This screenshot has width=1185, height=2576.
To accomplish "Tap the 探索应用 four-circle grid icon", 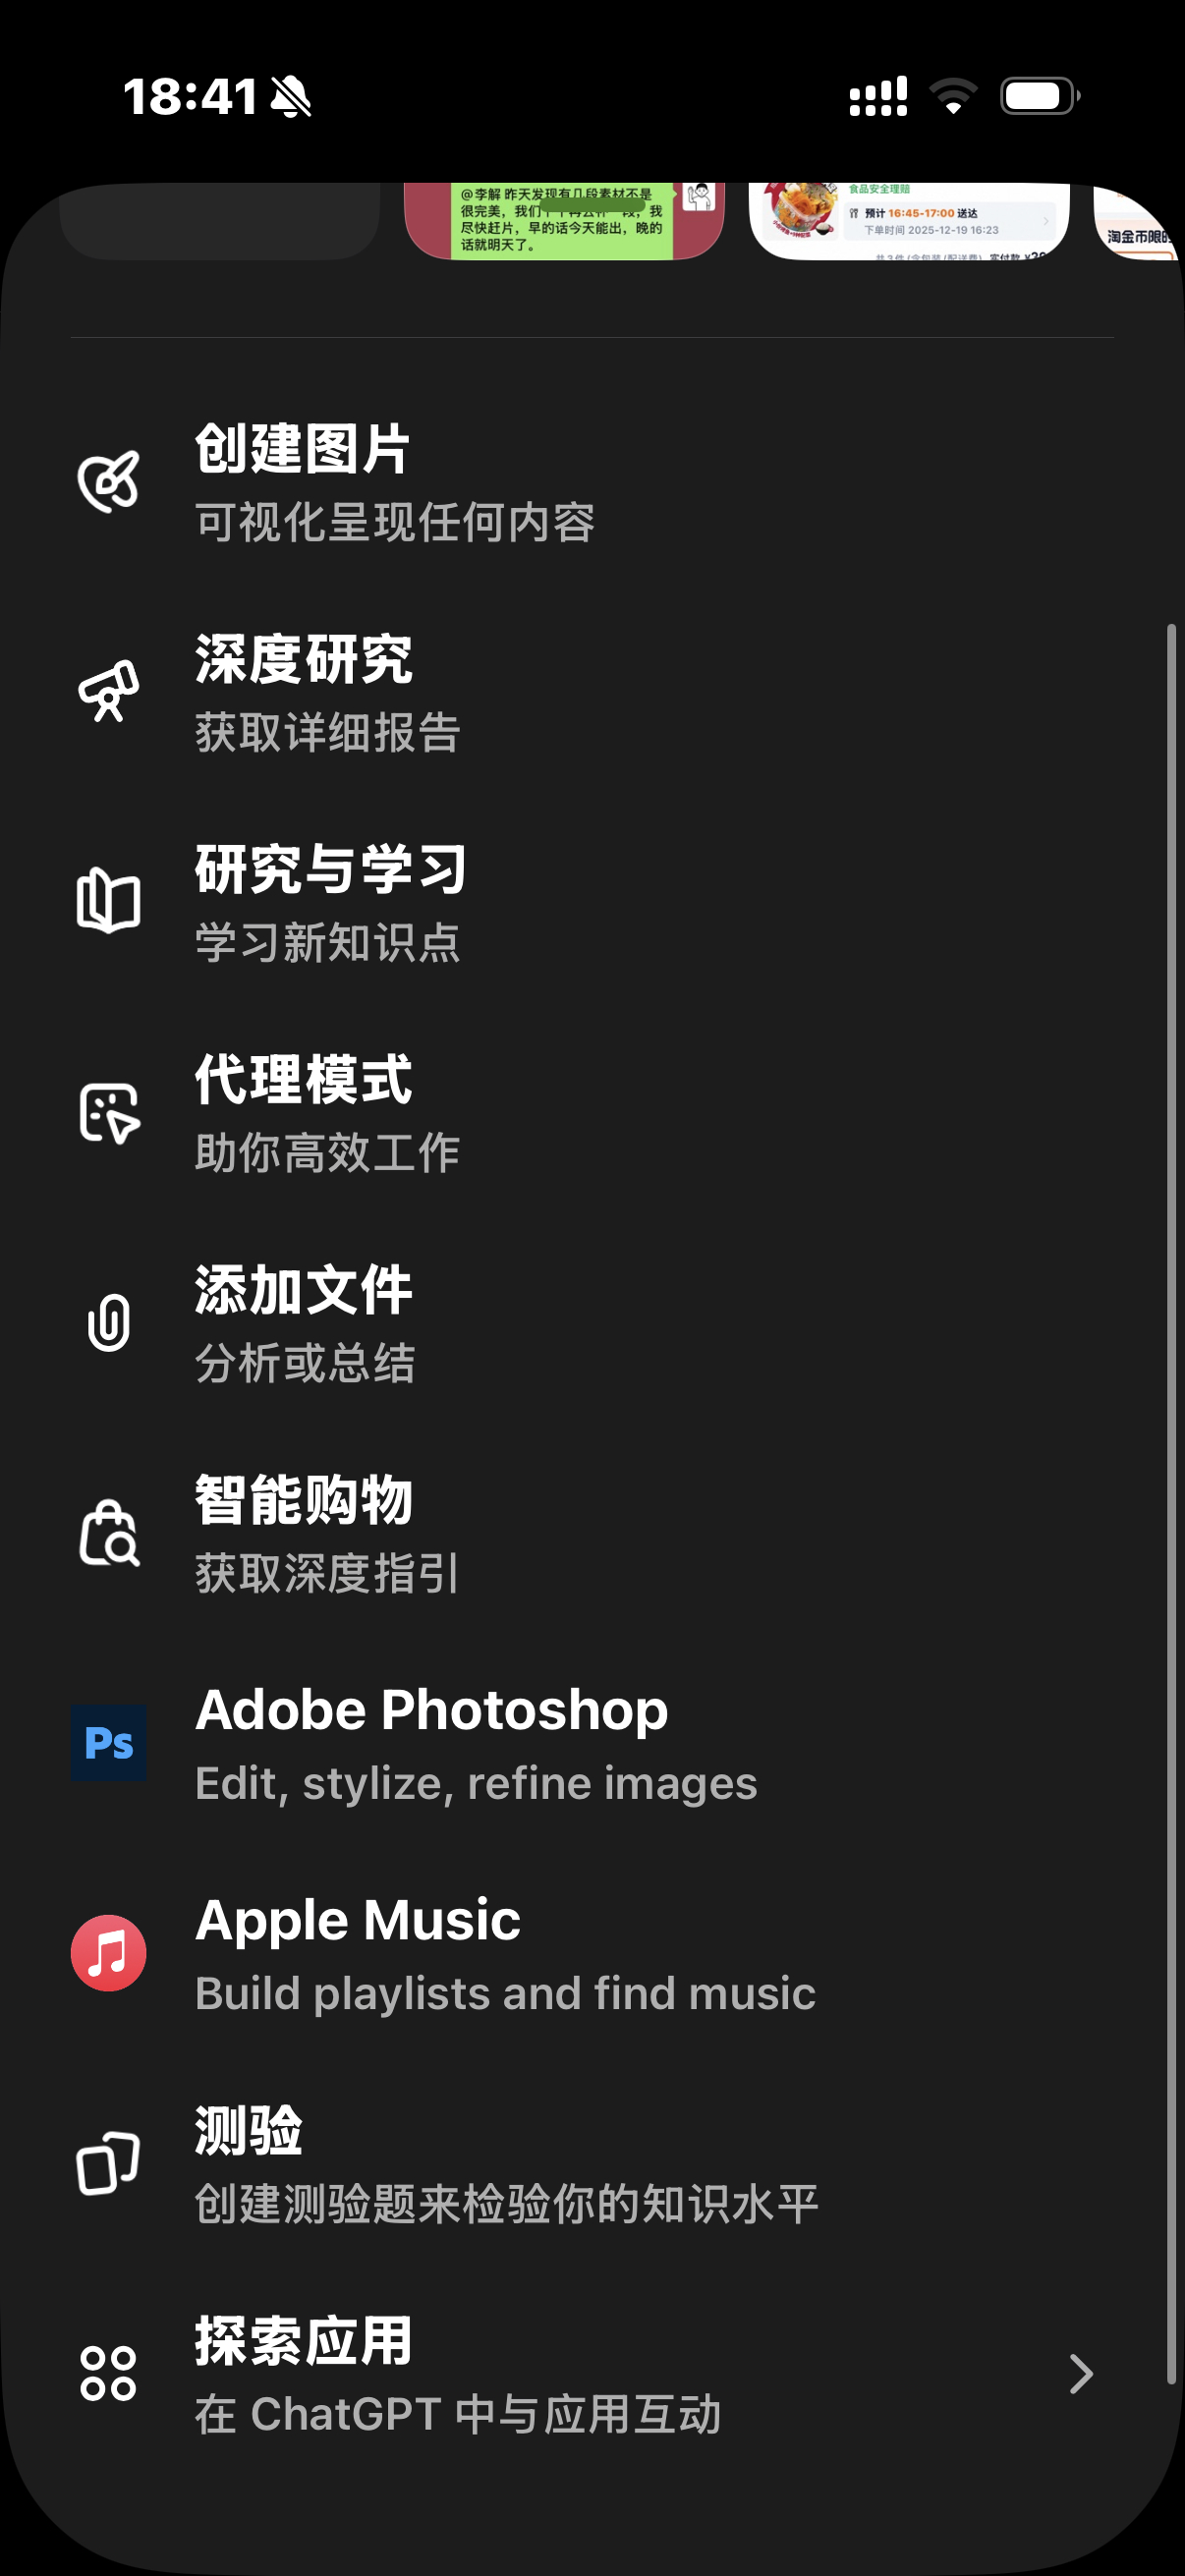I will [108, 2374].
